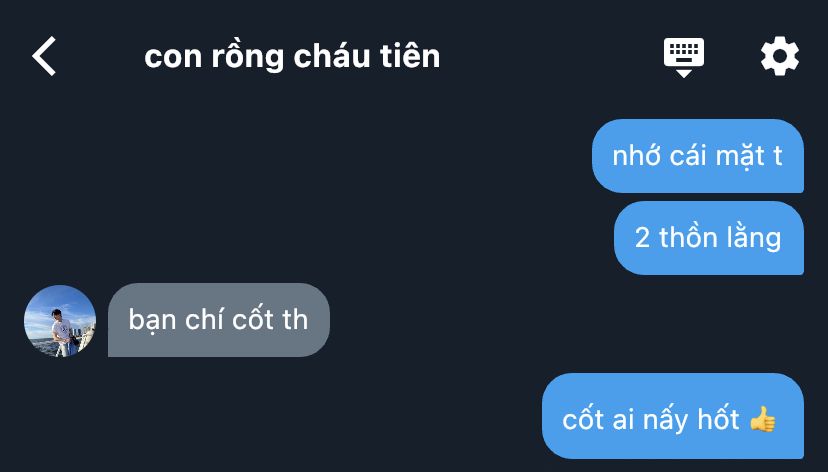Select the 'nhớ cái mặt t' message bubble
This screenshot has width=828, height=472.
point(698,156)
